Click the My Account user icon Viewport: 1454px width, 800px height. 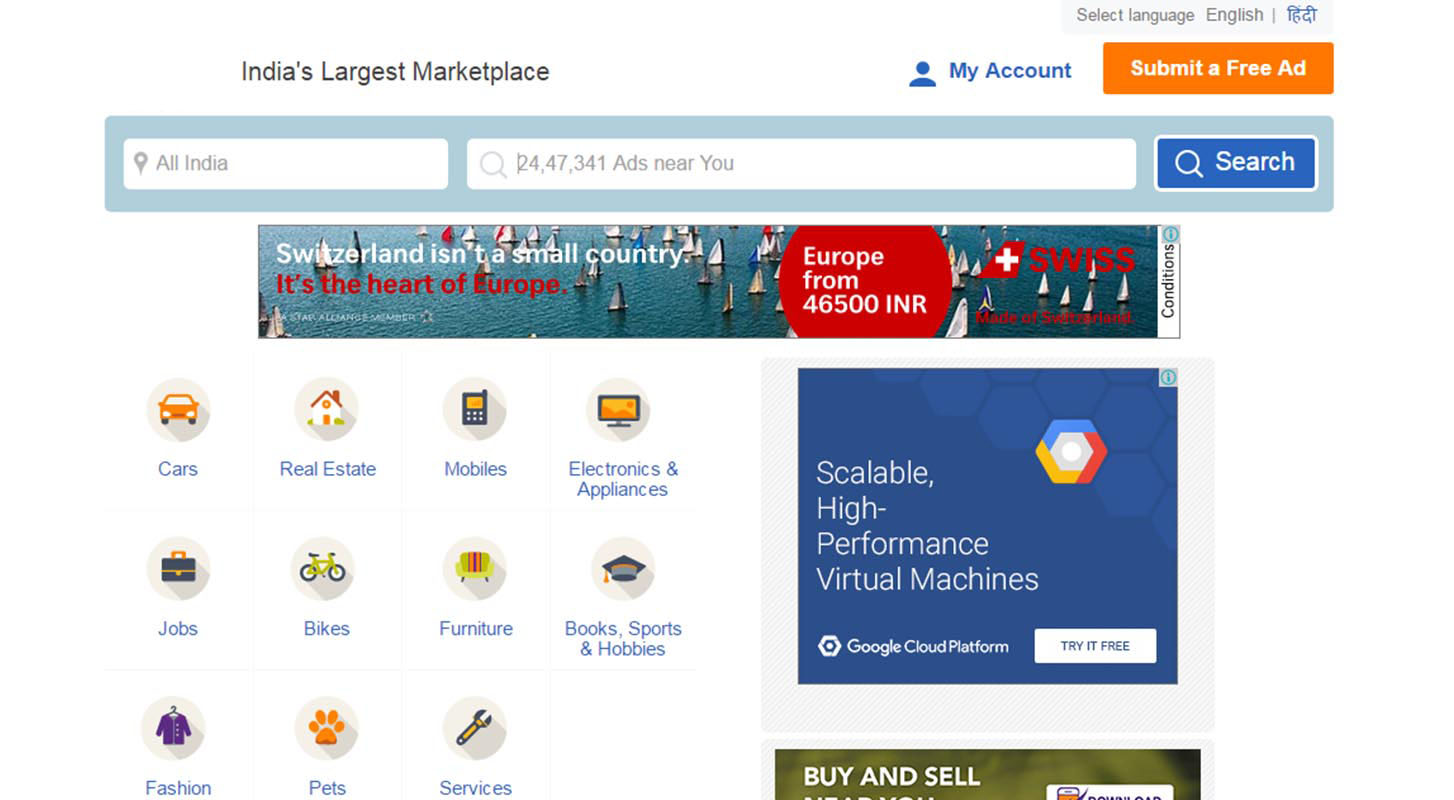pyautogui.click(x=922, y=73)
